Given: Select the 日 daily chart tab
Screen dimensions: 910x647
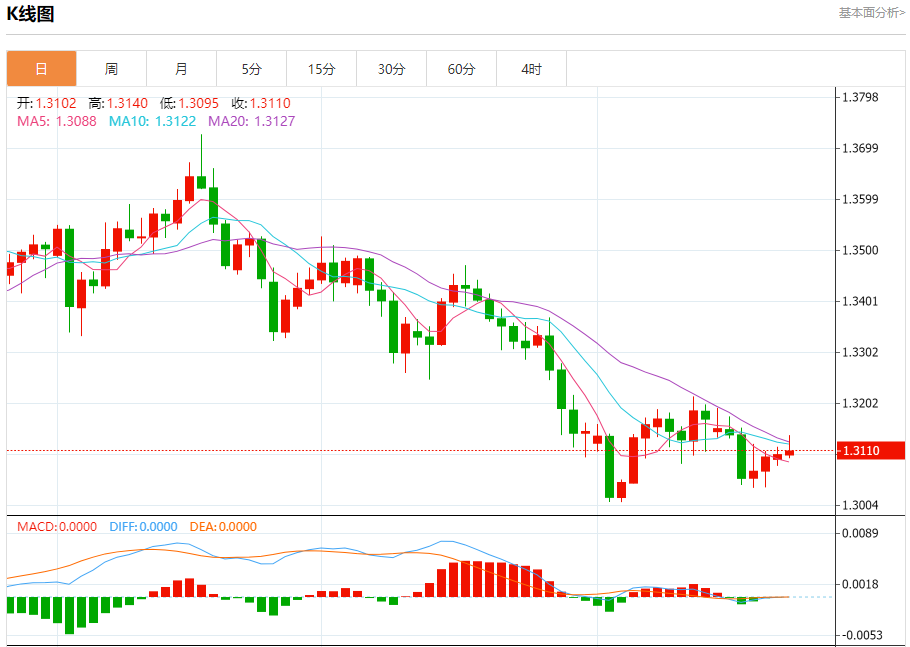Looking at the screenshot, I should [41, 69].
